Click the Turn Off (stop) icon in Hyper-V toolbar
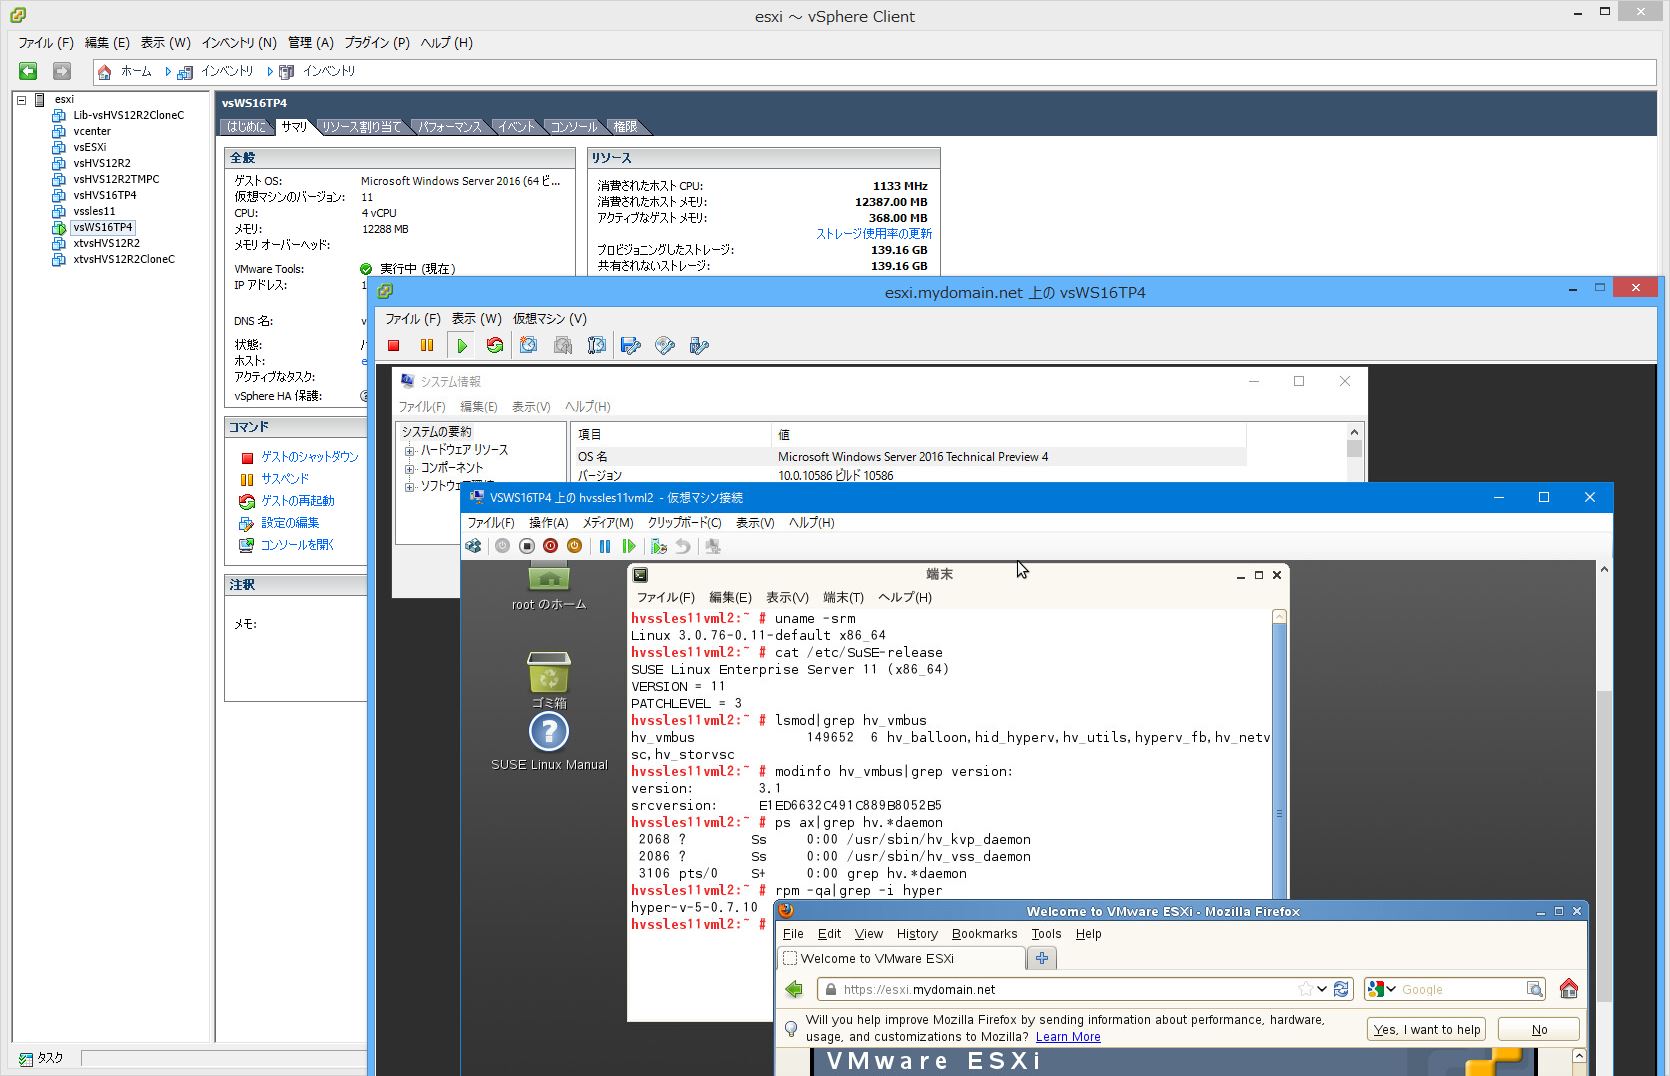 (x=527, y=546)
